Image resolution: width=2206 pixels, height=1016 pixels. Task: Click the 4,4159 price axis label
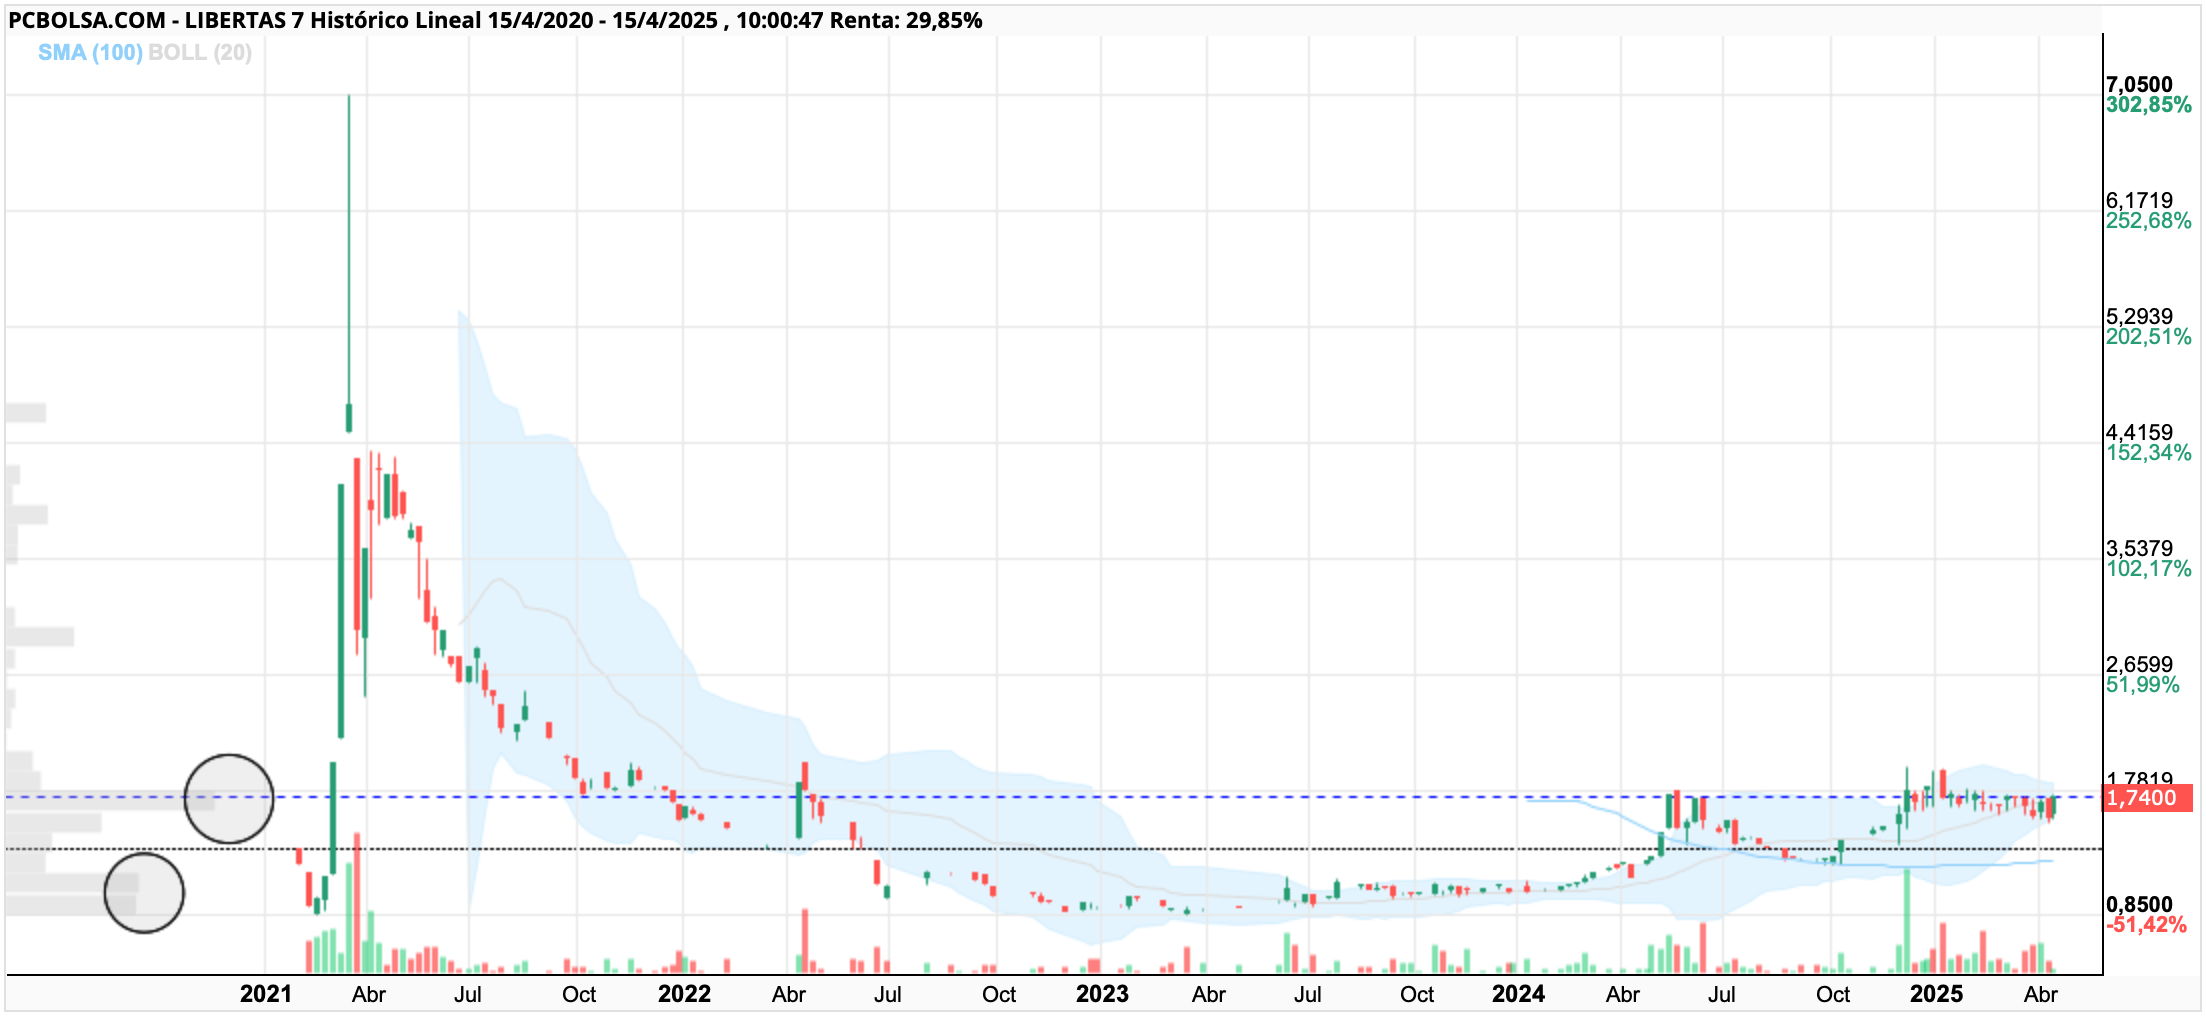[x=2139, y=432]
